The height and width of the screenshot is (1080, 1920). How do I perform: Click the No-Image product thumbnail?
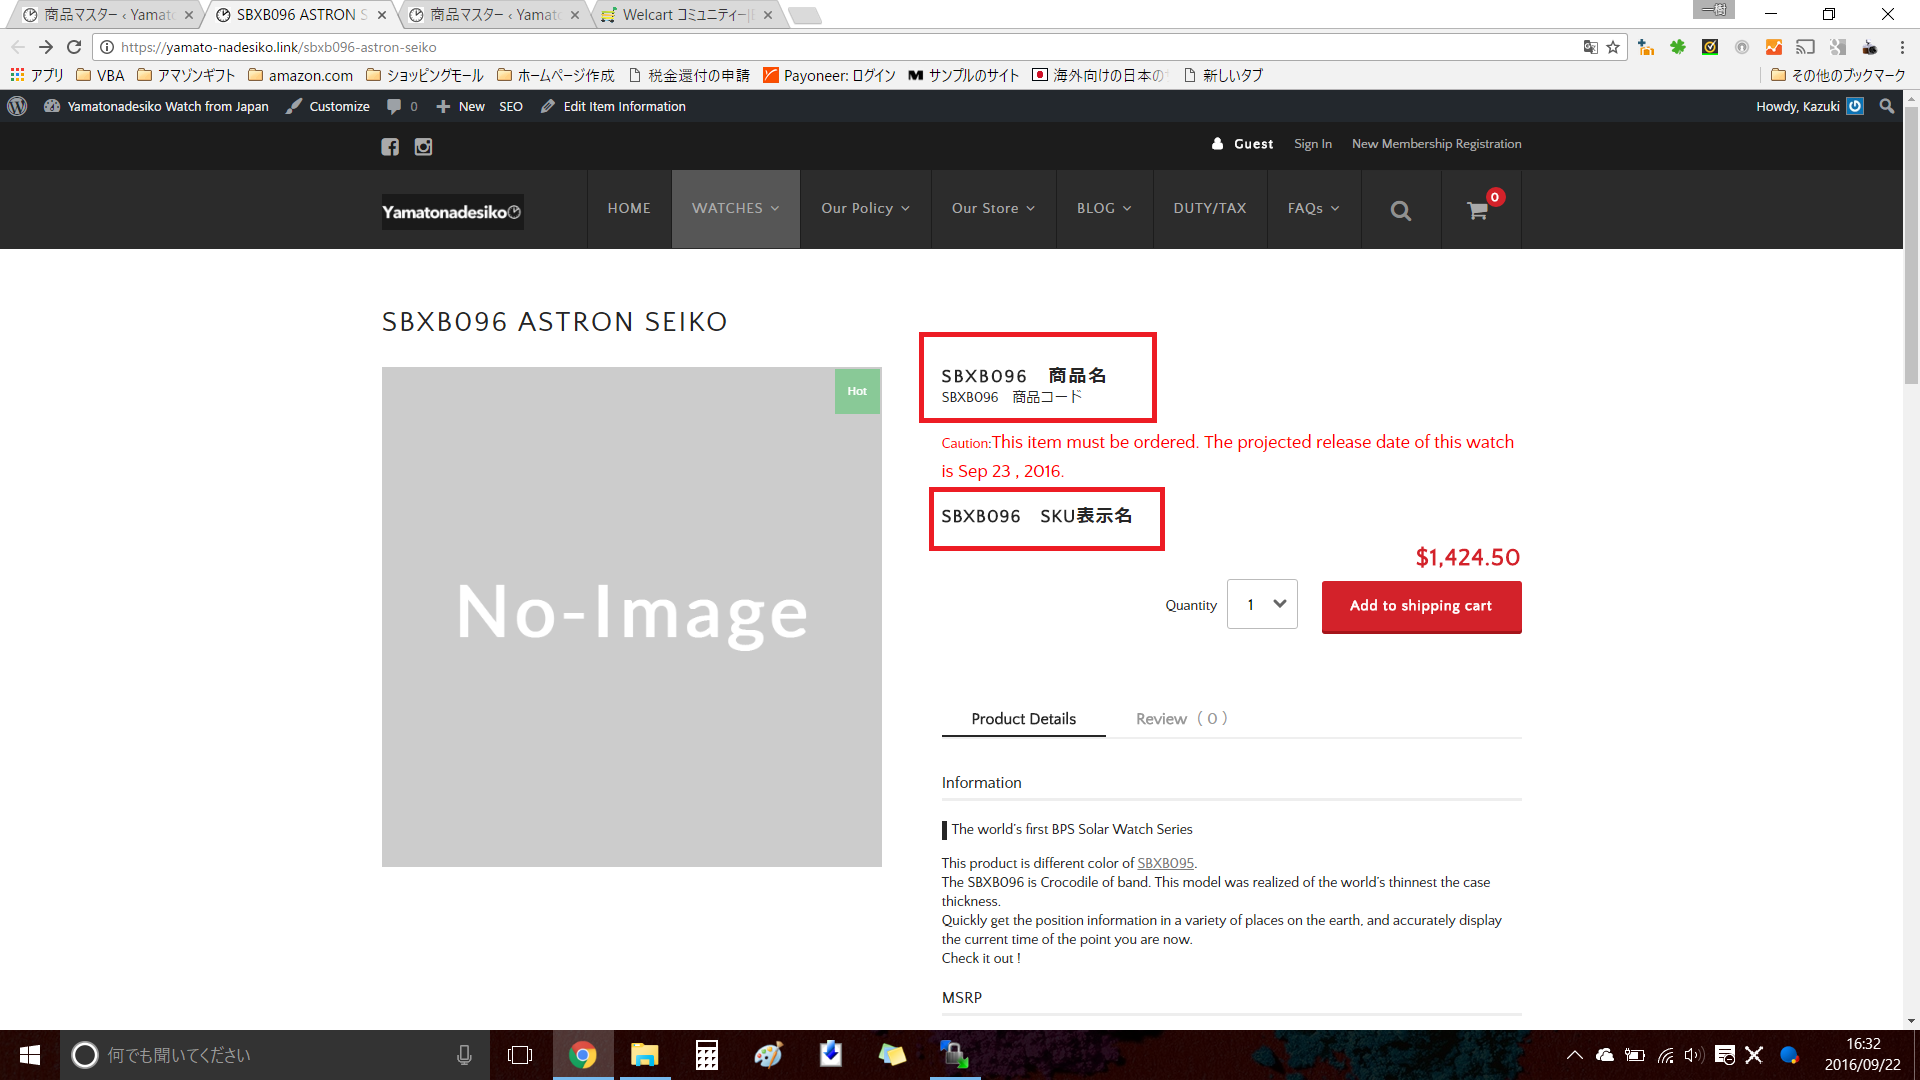coord(632,617)
